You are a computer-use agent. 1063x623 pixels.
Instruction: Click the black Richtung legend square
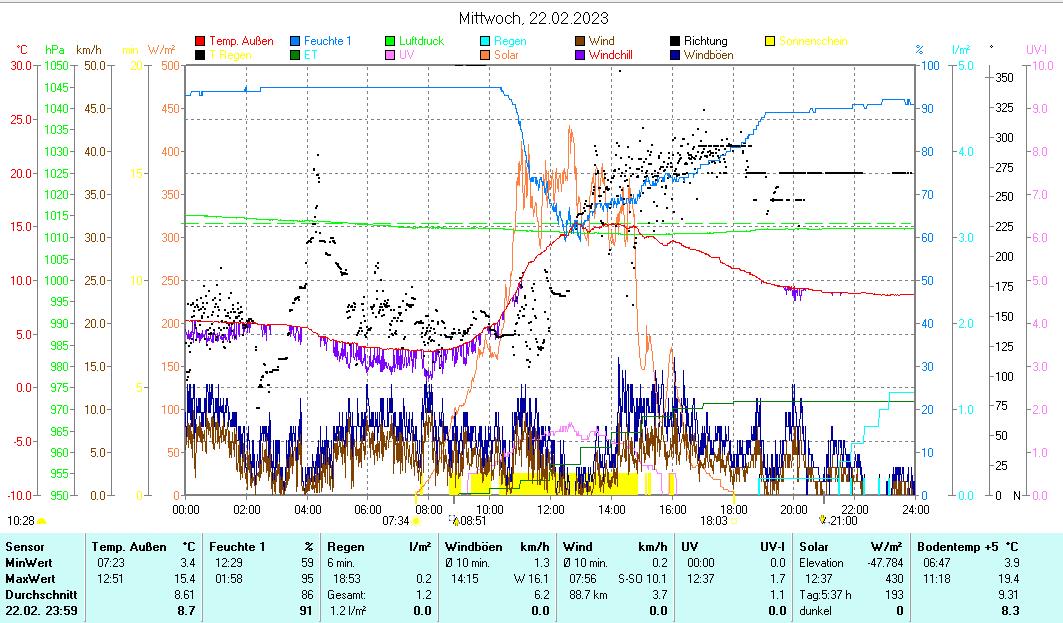(676, 41)
